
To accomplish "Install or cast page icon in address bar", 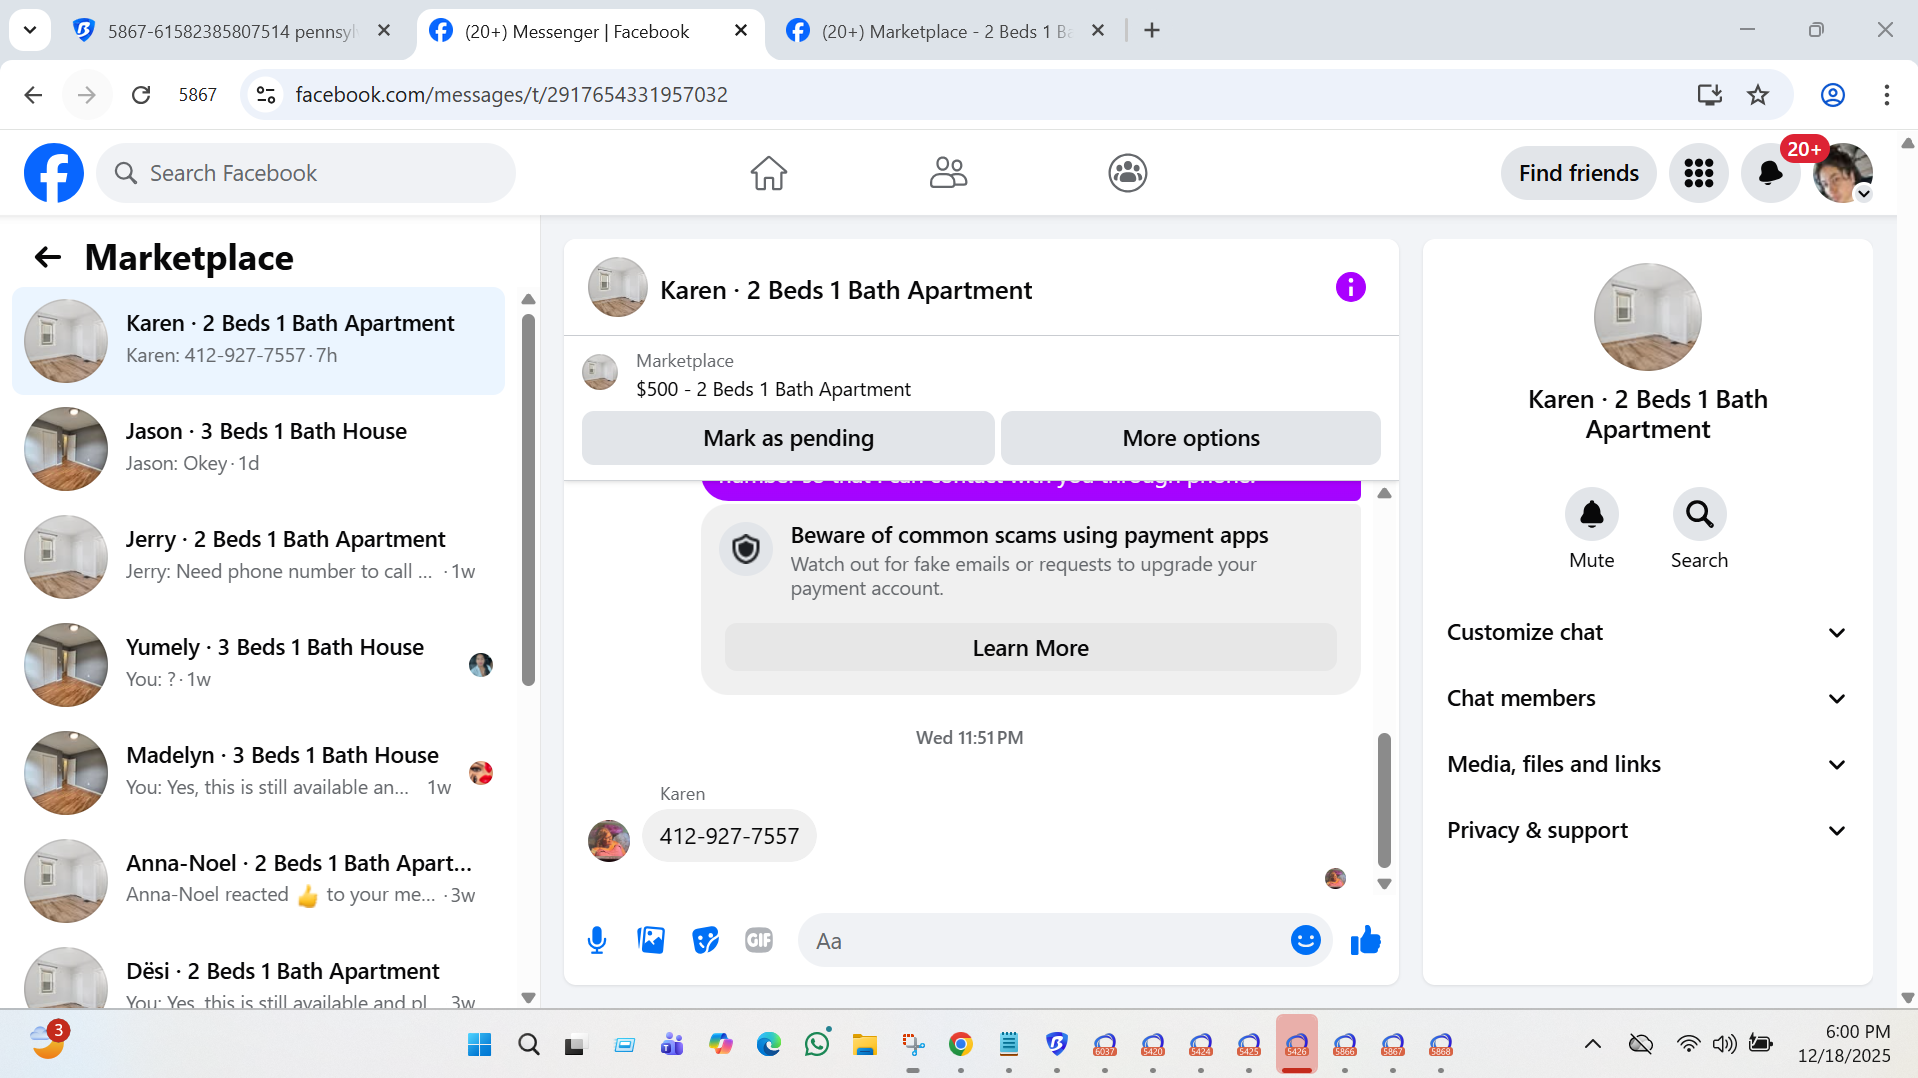I will (1709, 95).
